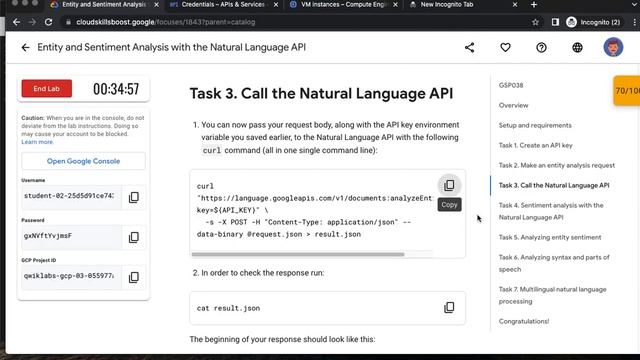
Task: Click the browser back arrow
Action: [16, 22]
